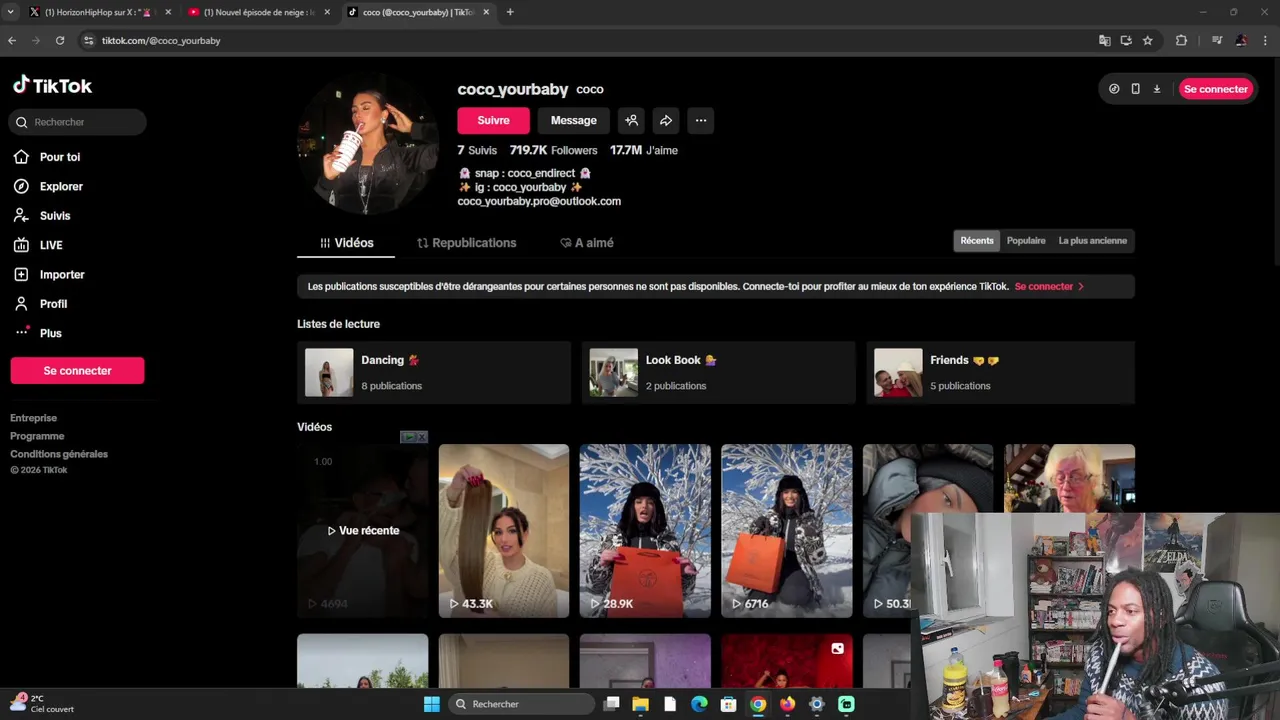This screenshot has width=1280, height=720.
Task: Click the address bar URL tiktok.com/@coco_yourbaby
Action: point(161,41)
